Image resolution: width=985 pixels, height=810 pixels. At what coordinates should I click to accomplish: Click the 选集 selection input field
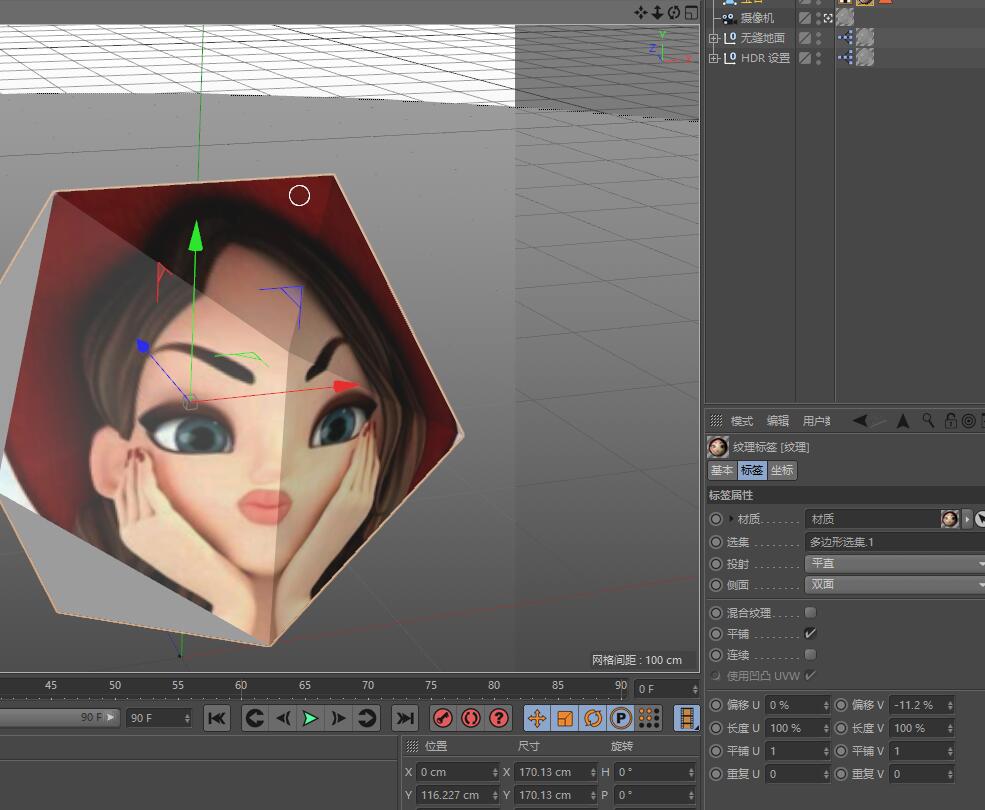[x=895, y=542]
